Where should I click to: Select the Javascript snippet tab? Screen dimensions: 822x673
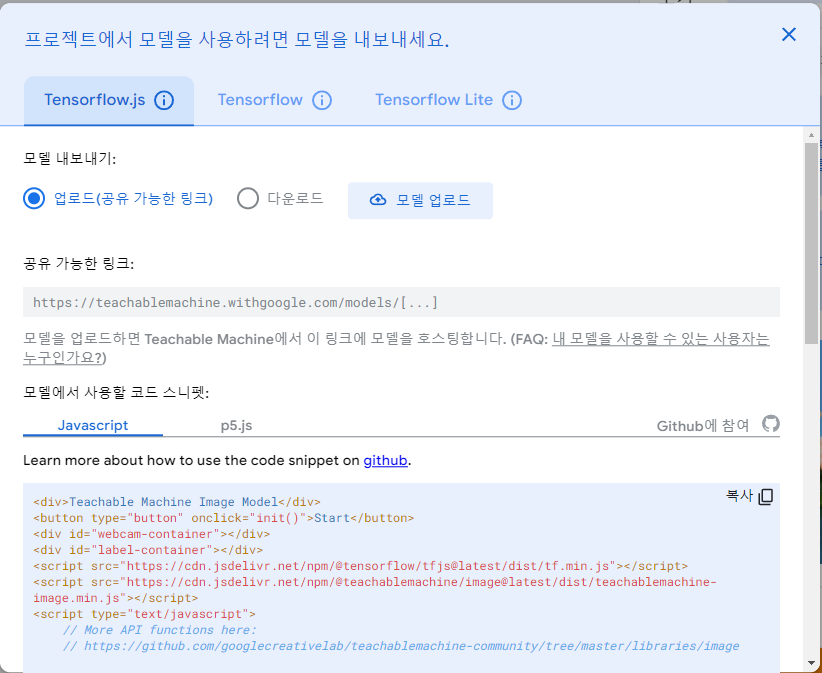click(93, 425)
